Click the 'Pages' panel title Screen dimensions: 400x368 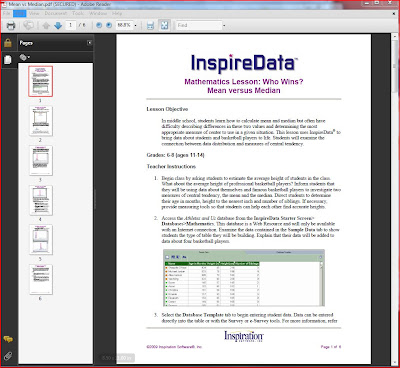coord(26,43)
